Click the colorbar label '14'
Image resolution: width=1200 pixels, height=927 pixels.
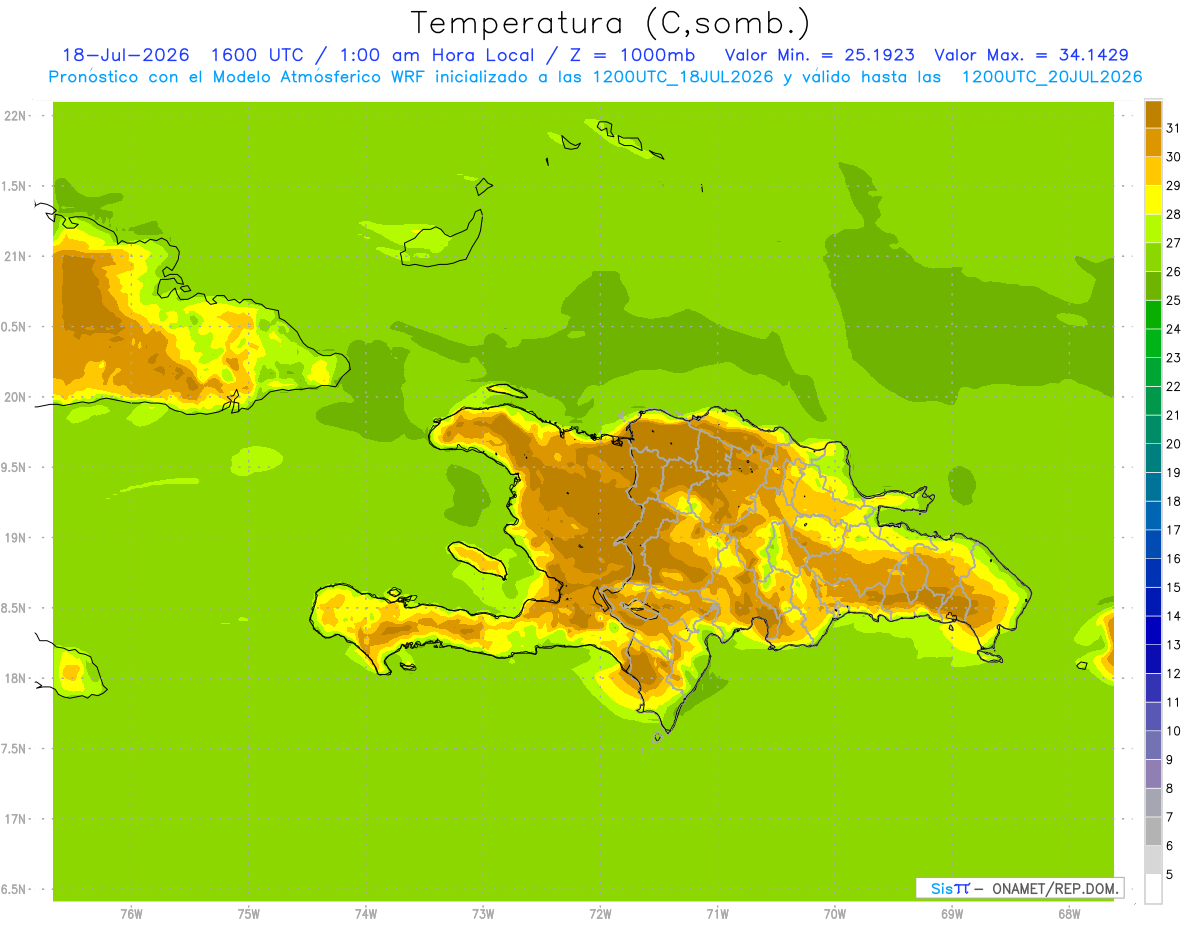point(1173,616)
